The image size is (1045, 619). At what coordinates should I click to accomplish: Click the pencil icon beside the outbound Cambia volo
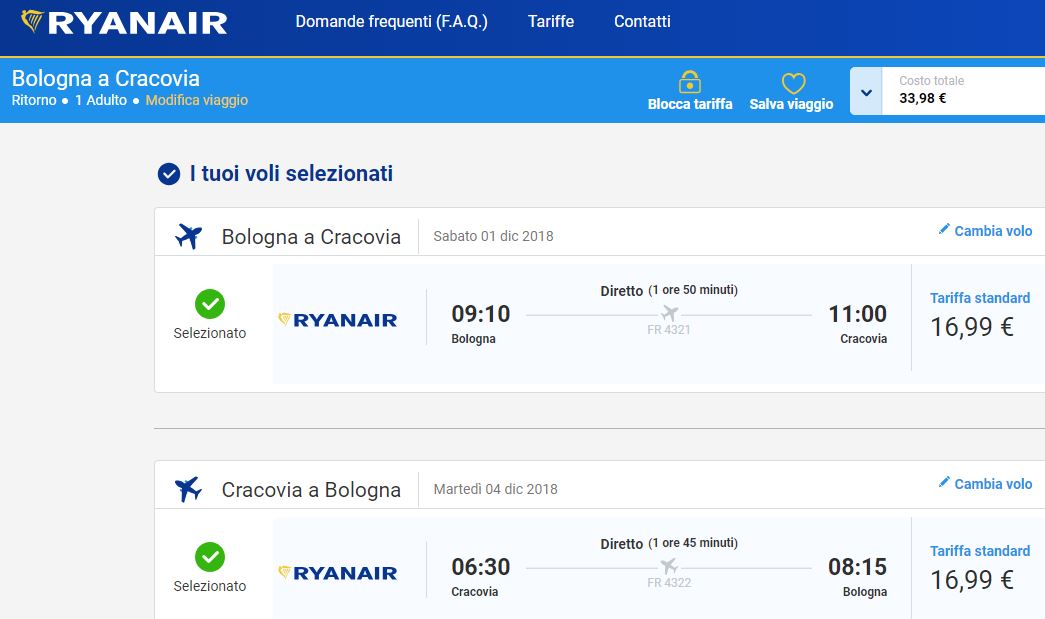[944, 230]
